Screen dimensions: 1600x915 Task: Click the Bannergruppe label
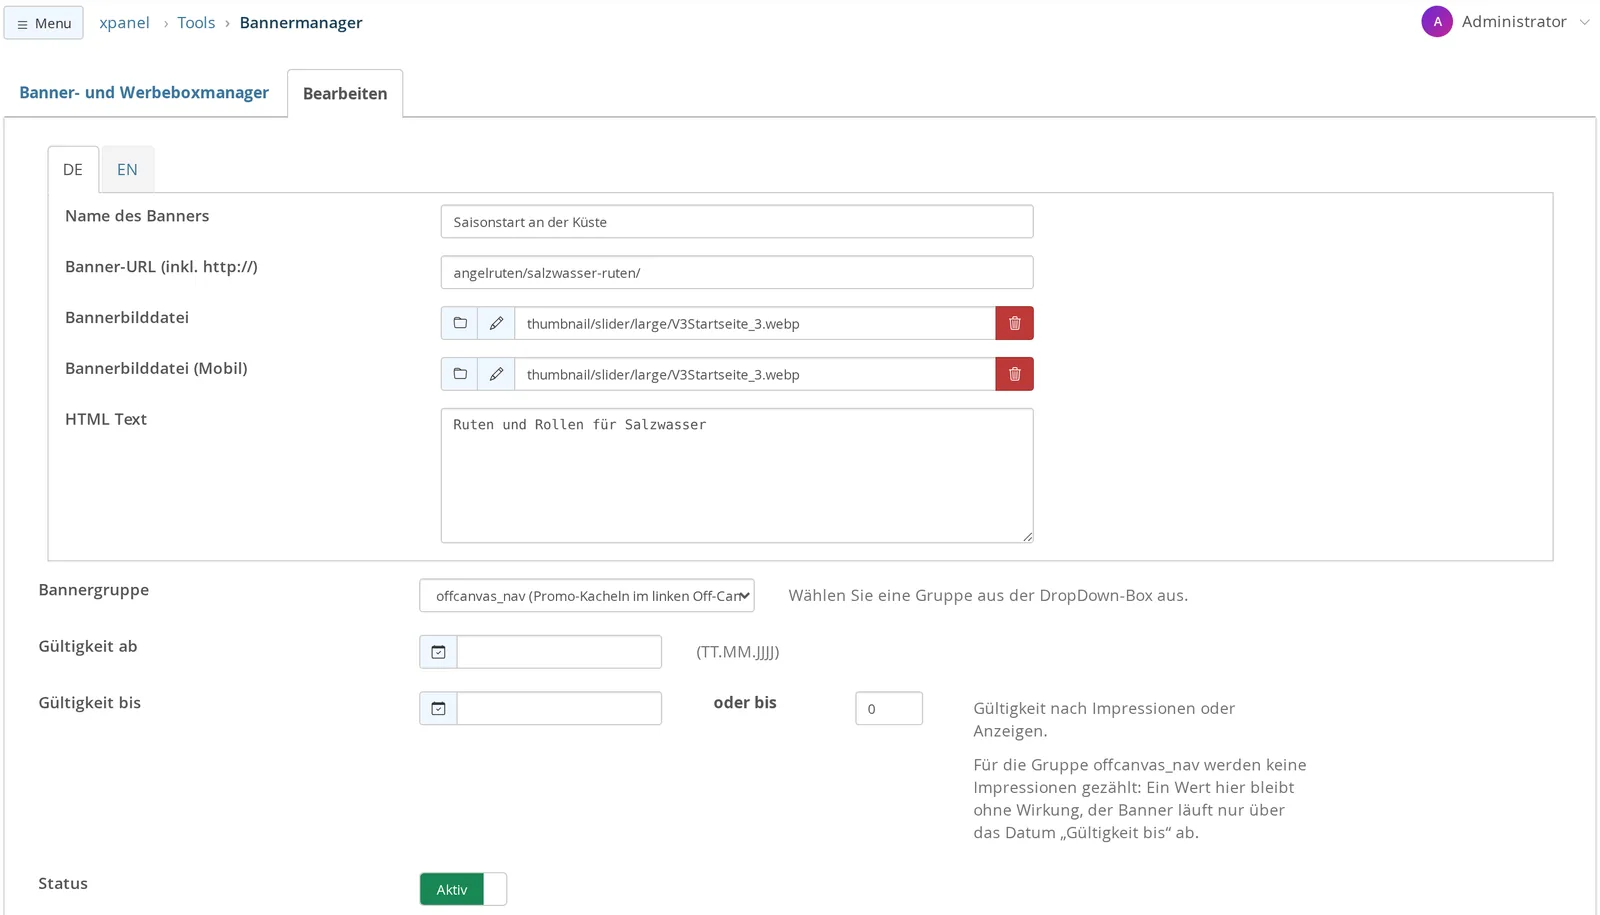click(x=94, y=590)
